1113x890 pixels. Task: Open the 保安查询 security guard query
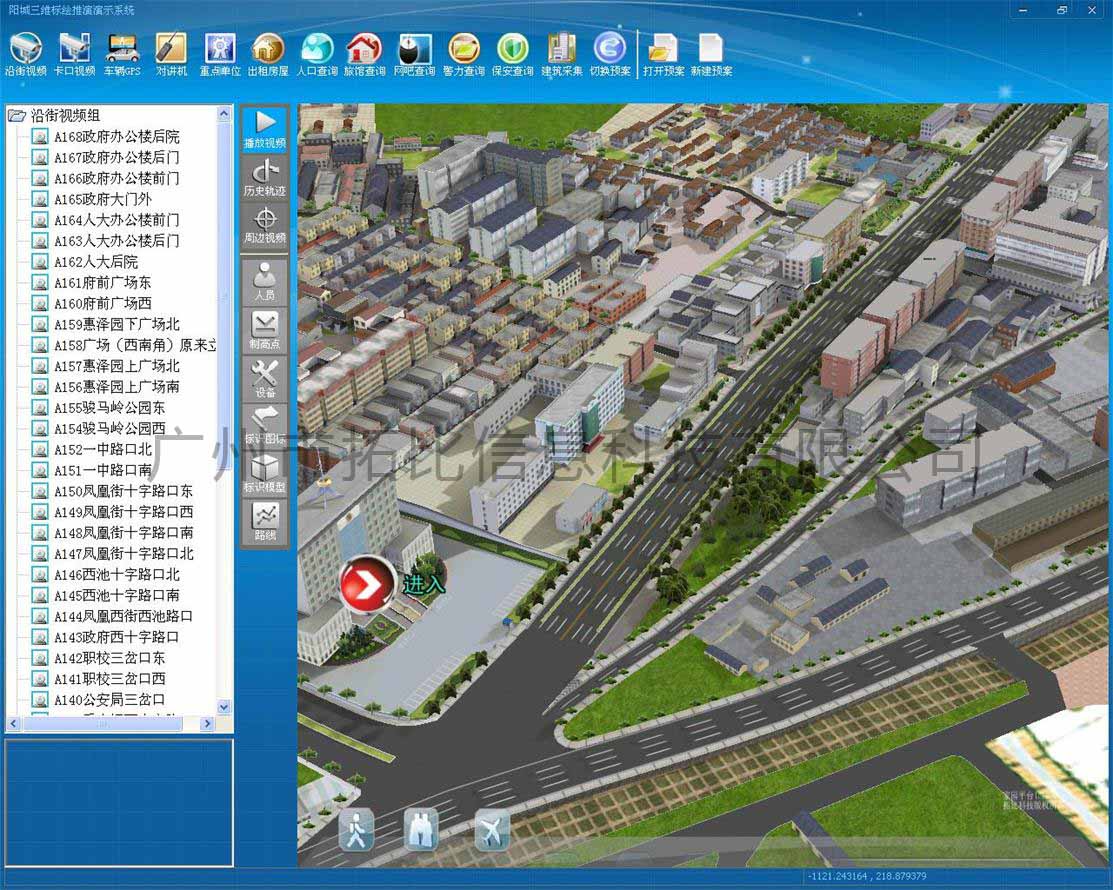[512, 54]
